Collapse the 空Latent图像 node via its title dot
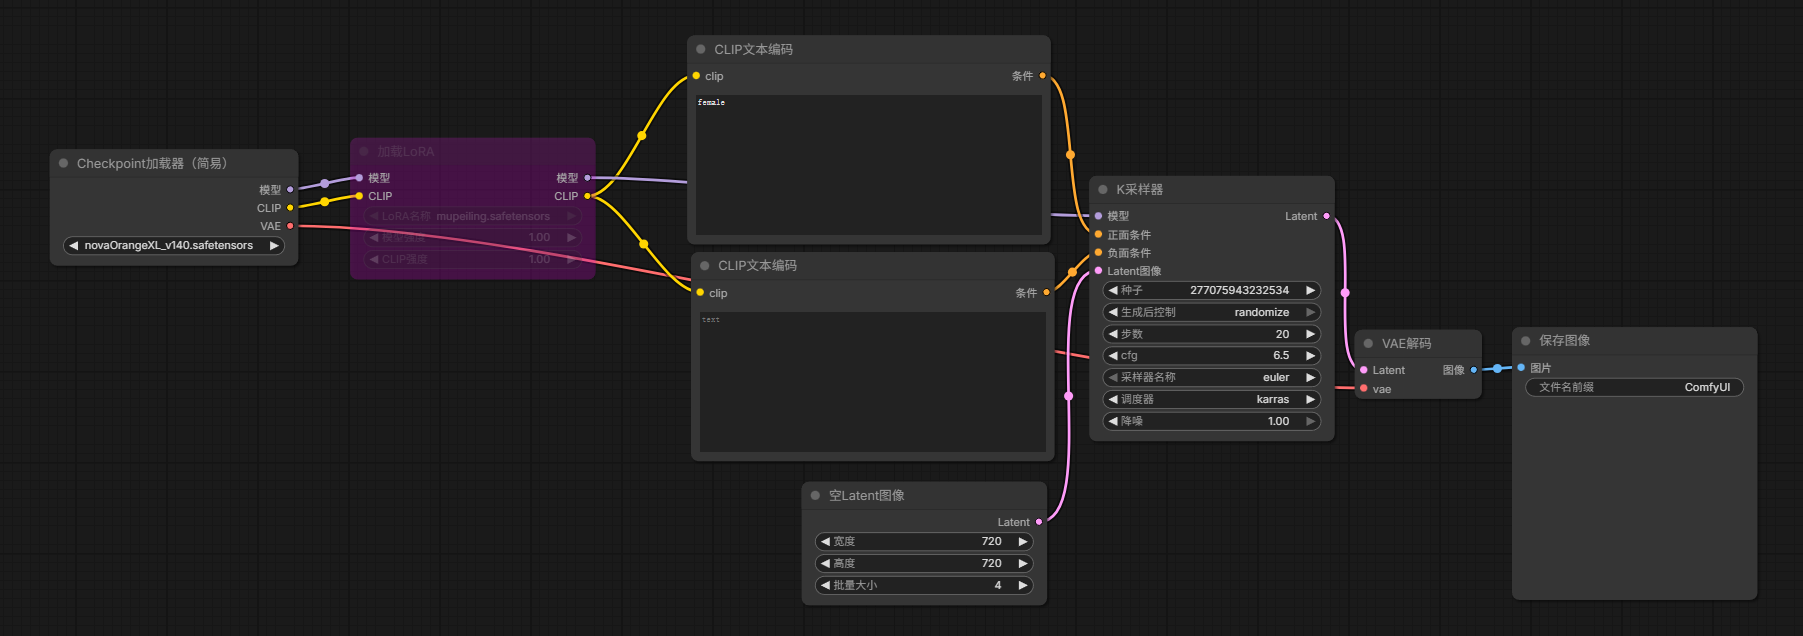The width and height of the screenshot is (1803, 636). pyautogui.click(x=816, y=496)
